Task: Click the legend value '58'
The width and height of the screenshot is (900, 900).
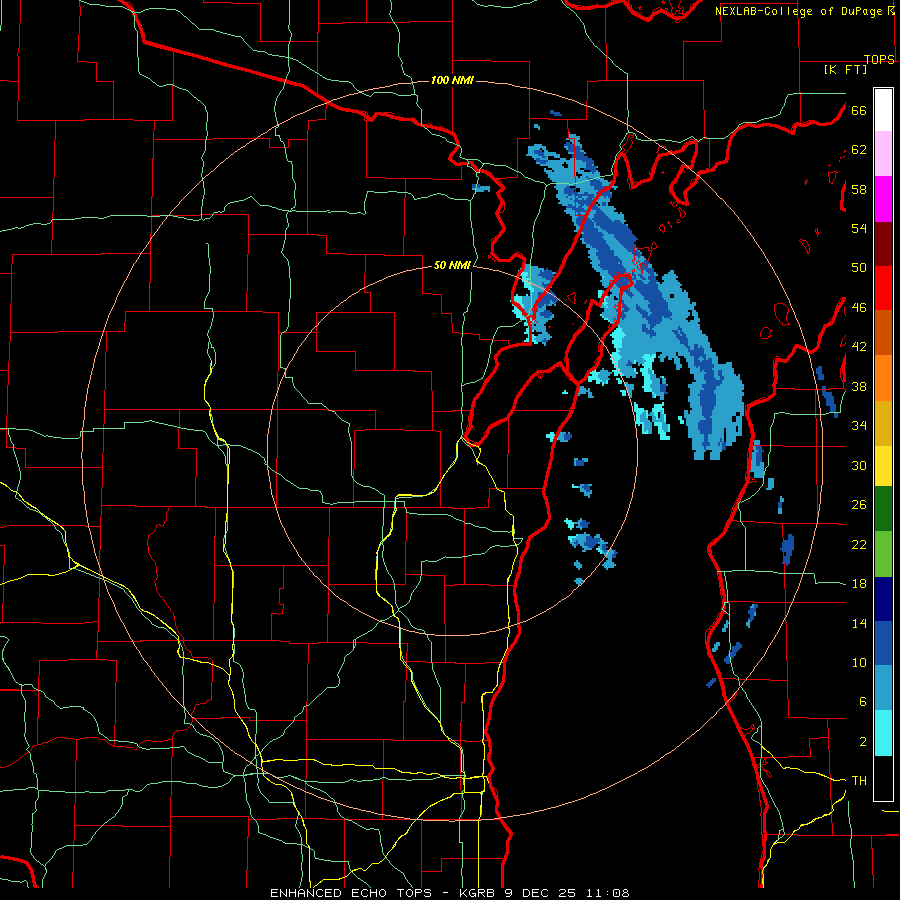Action: [859, 189]
